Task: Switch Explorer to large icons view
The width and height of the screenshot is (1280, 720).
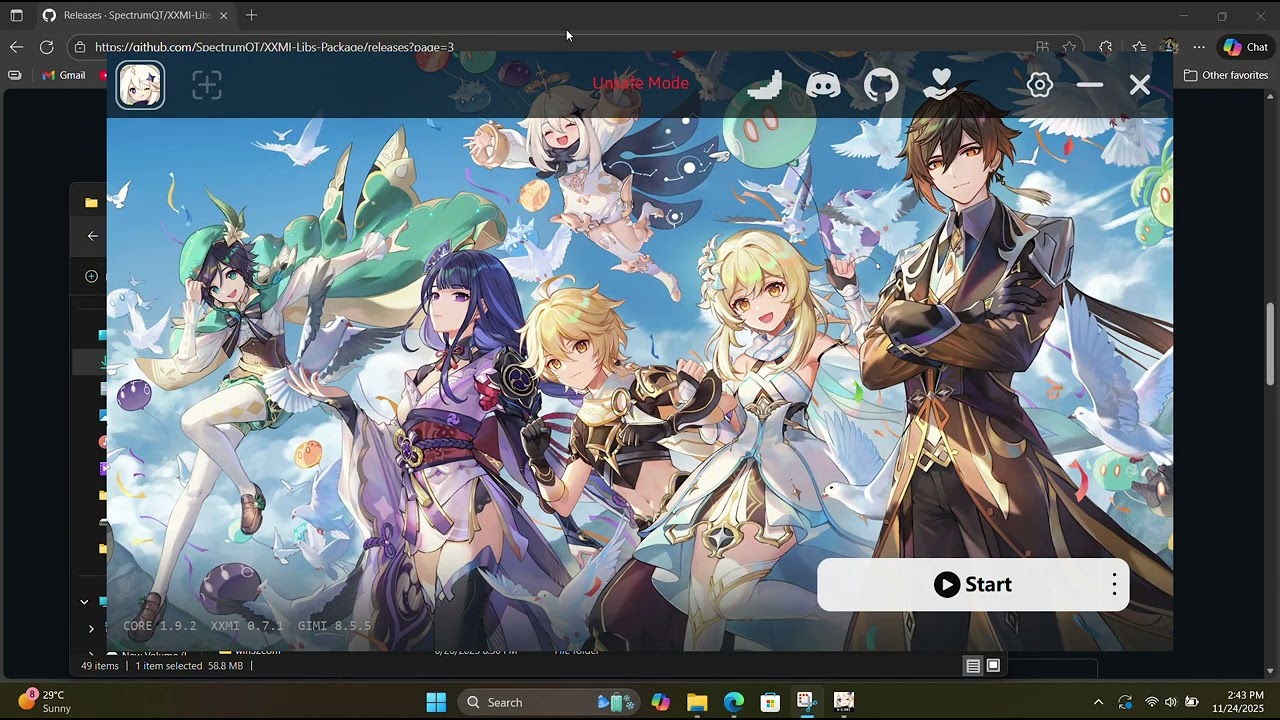Action: point(993,666)
